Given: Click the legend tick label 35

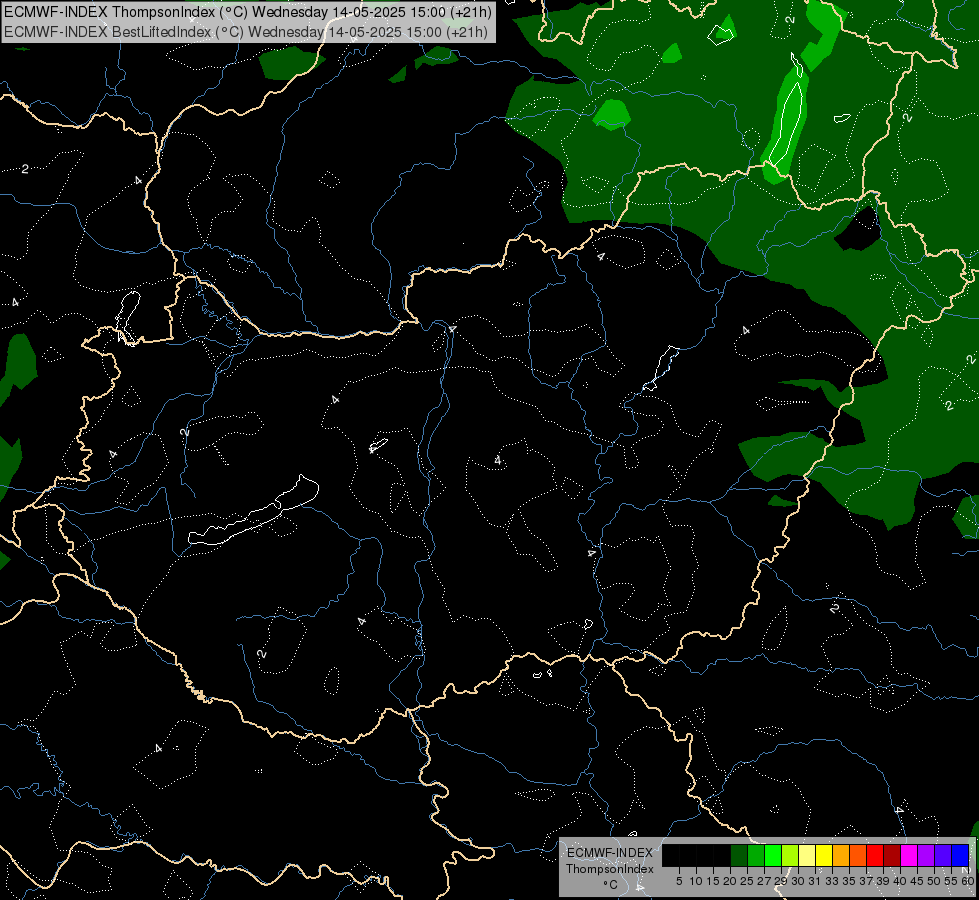Looking at the screenshot, I should coord(849,881).
